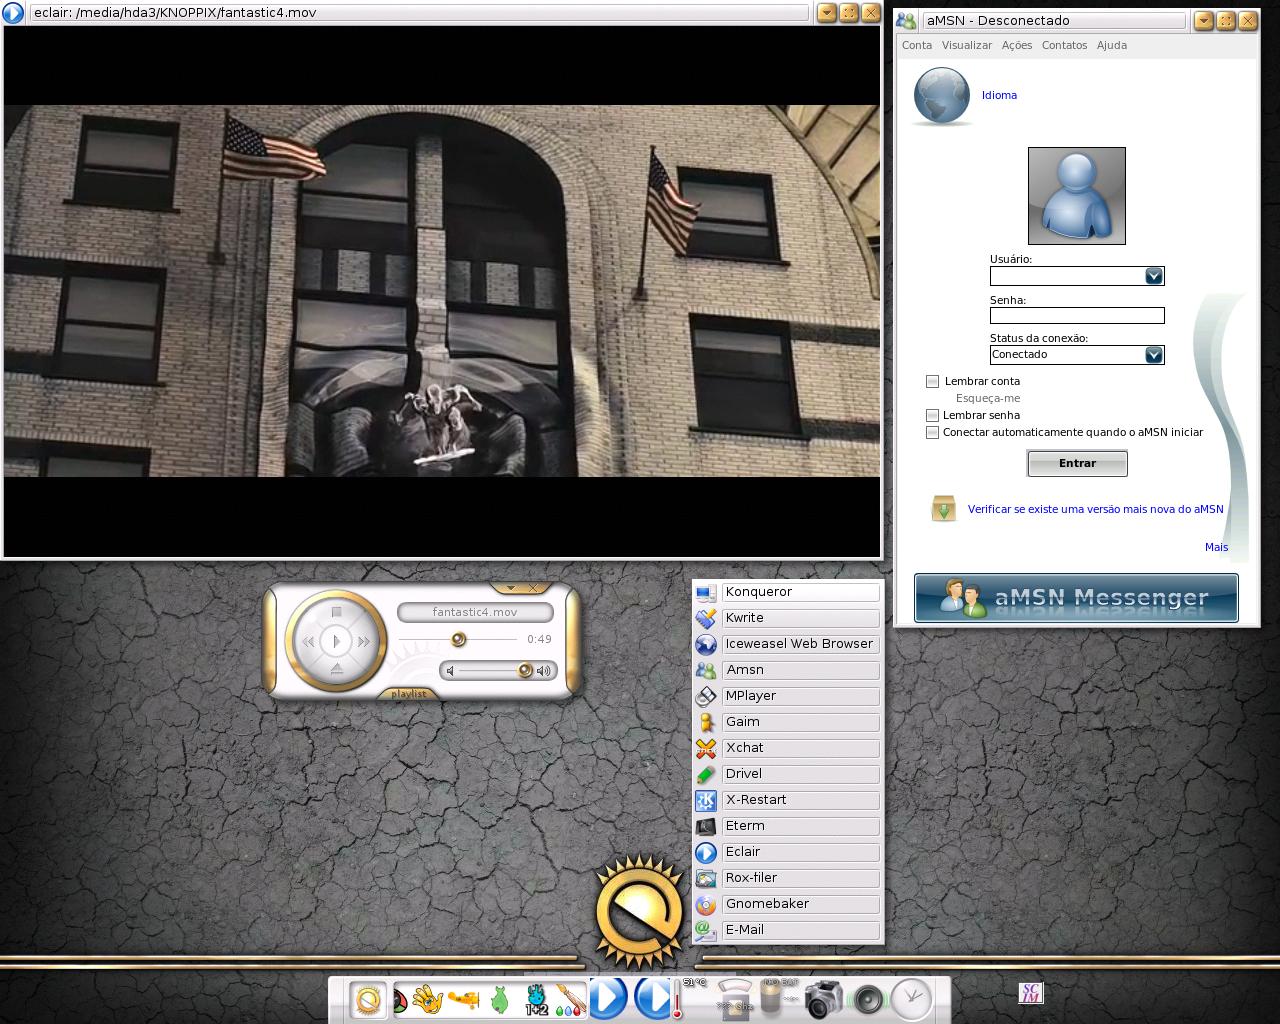Click the blue buddy avatar picture
The height and width of the screenshot is (1024, 1280).
(x=1077, y=196)
